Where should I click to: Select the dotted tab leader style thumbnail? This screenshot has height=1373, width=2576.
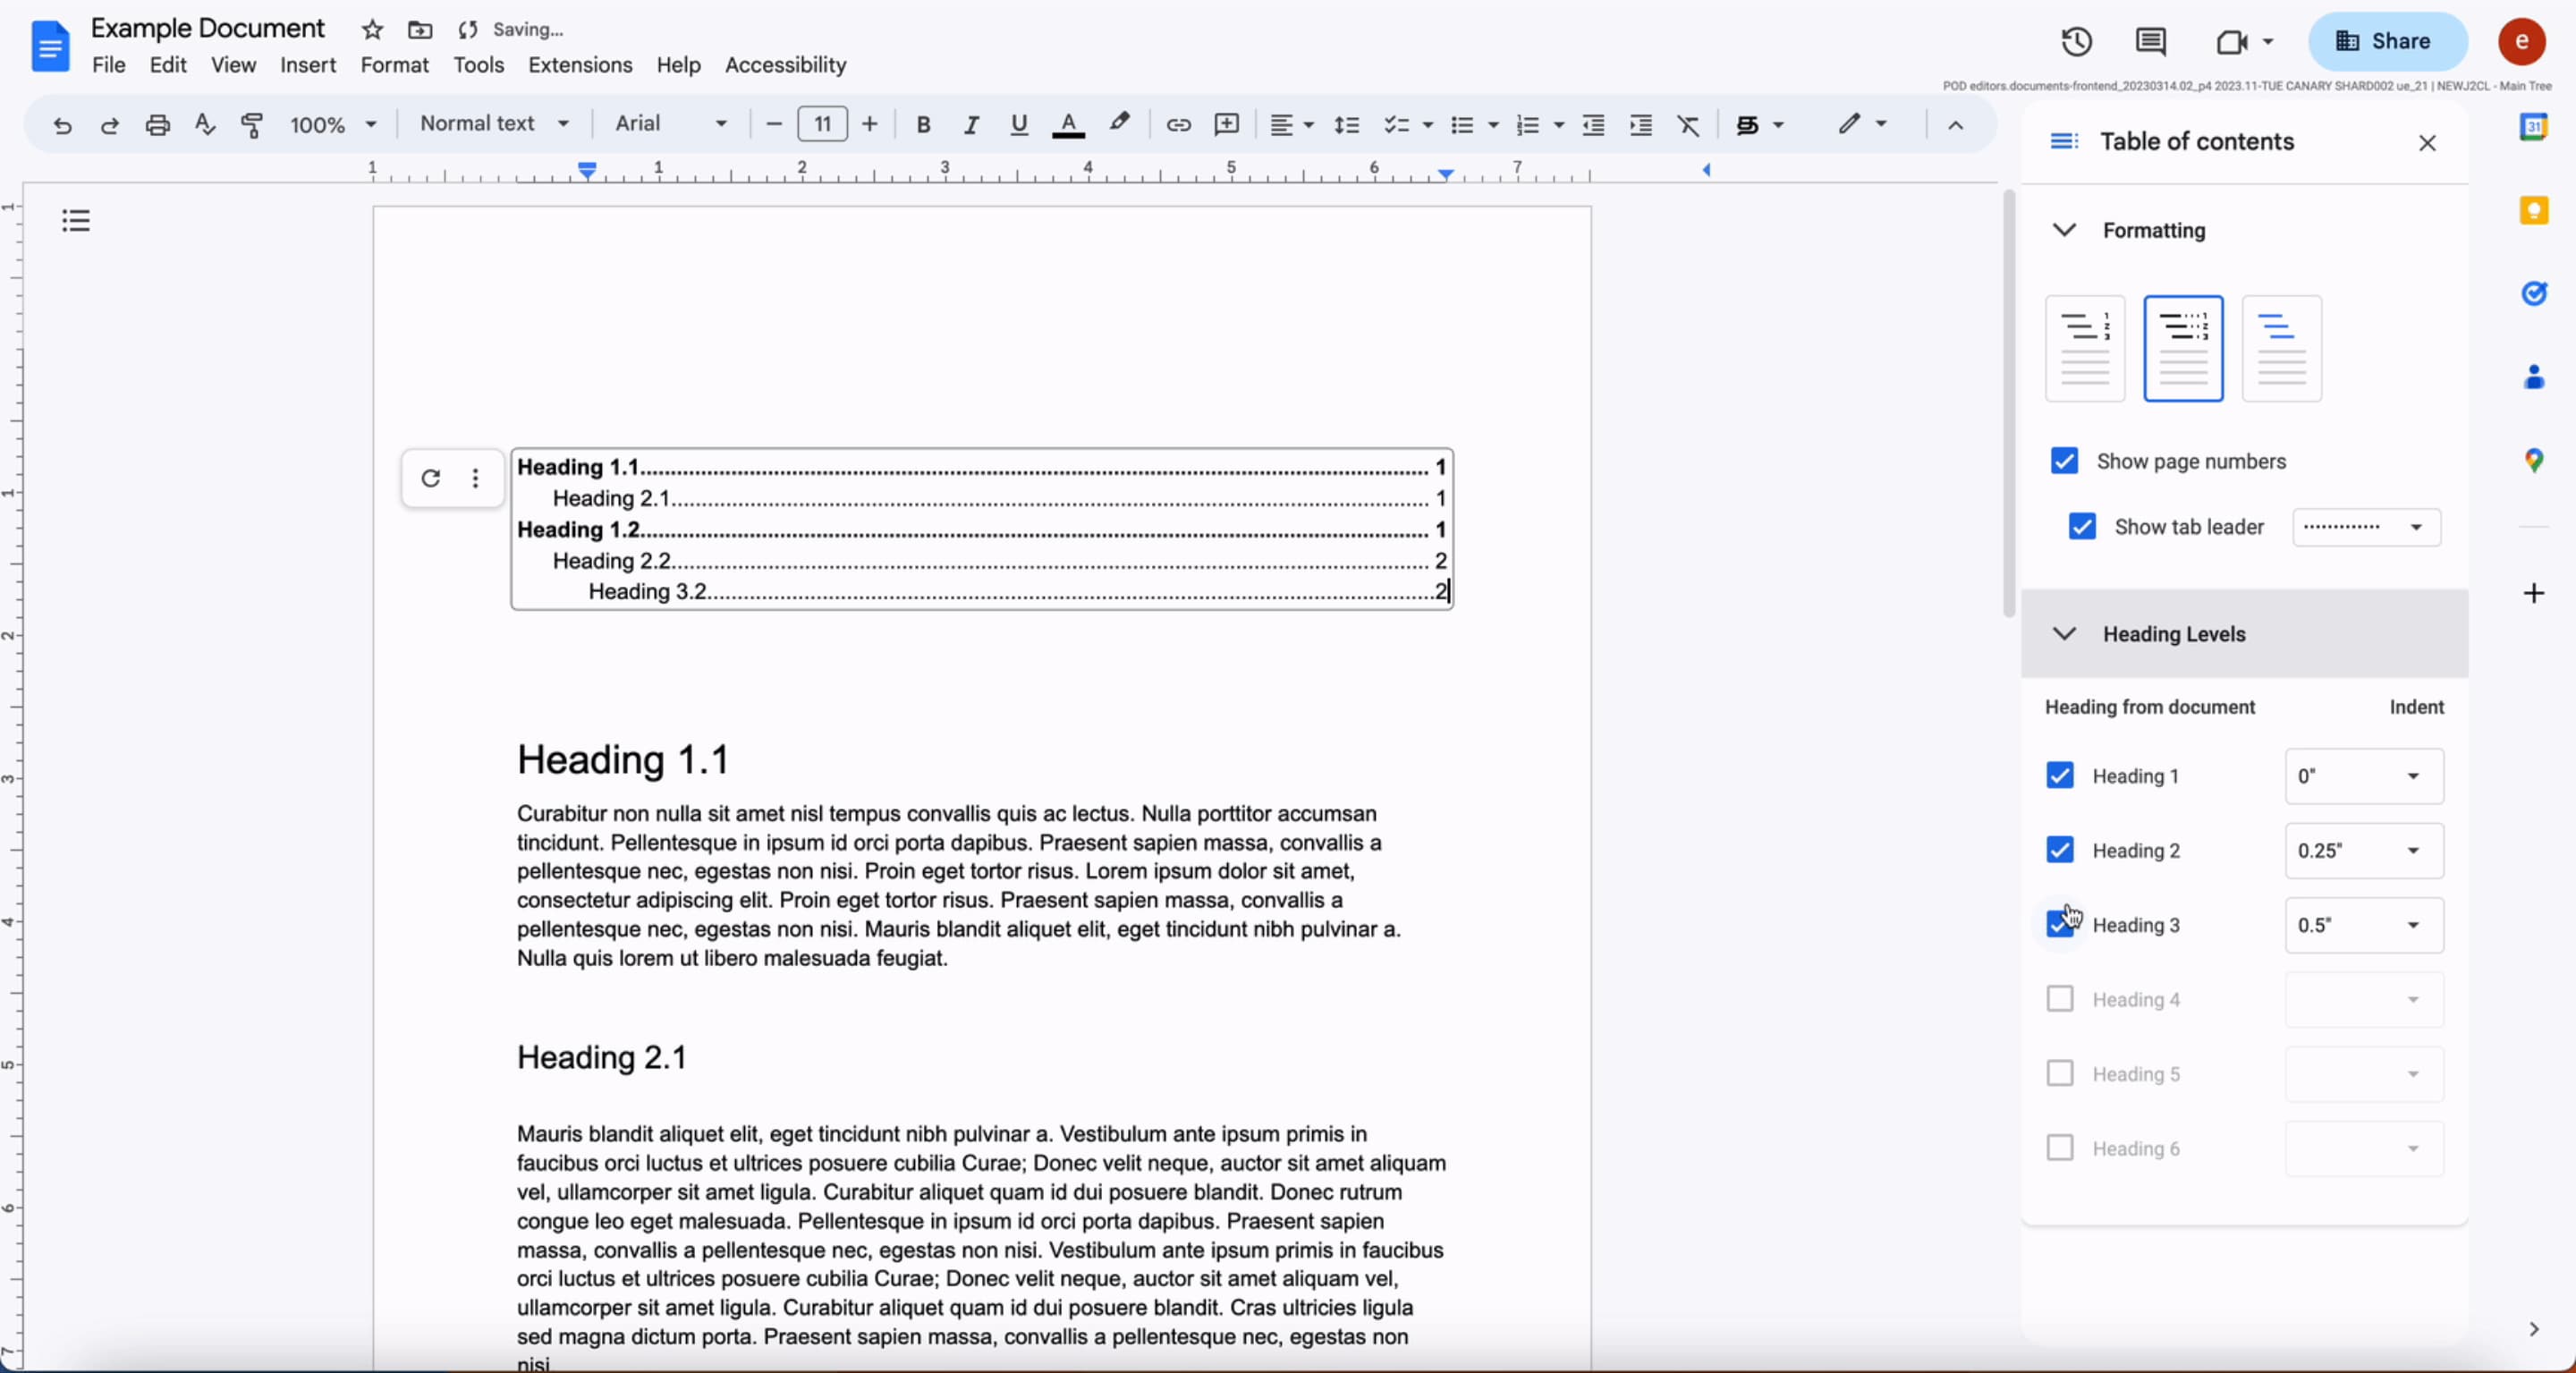pyautogui.click(x=2183, y=348)
